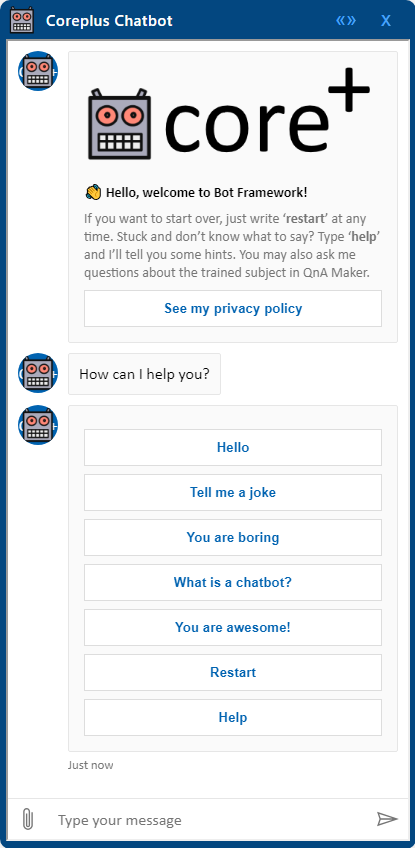Click the Restart button
The height and width of the screenshot is (848, 415).
(233, 672)
